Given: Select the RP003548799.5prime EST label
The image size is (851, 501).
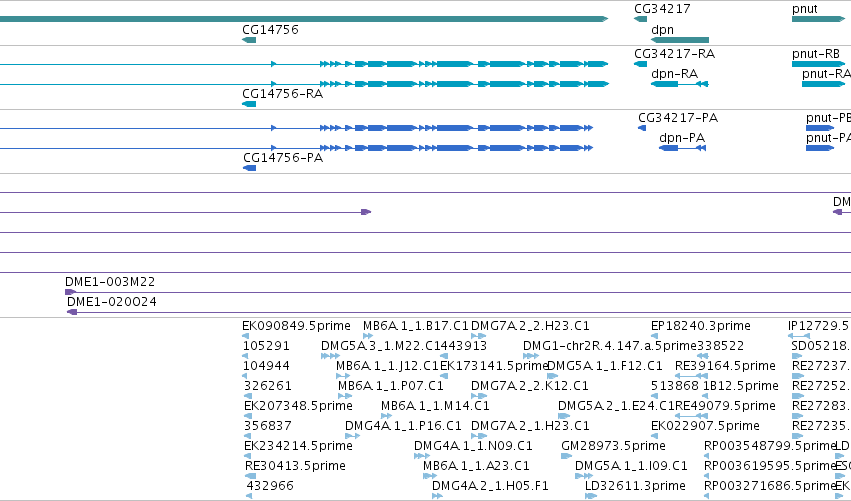Looking at the screenshot, I should click(x=770, y=446).
